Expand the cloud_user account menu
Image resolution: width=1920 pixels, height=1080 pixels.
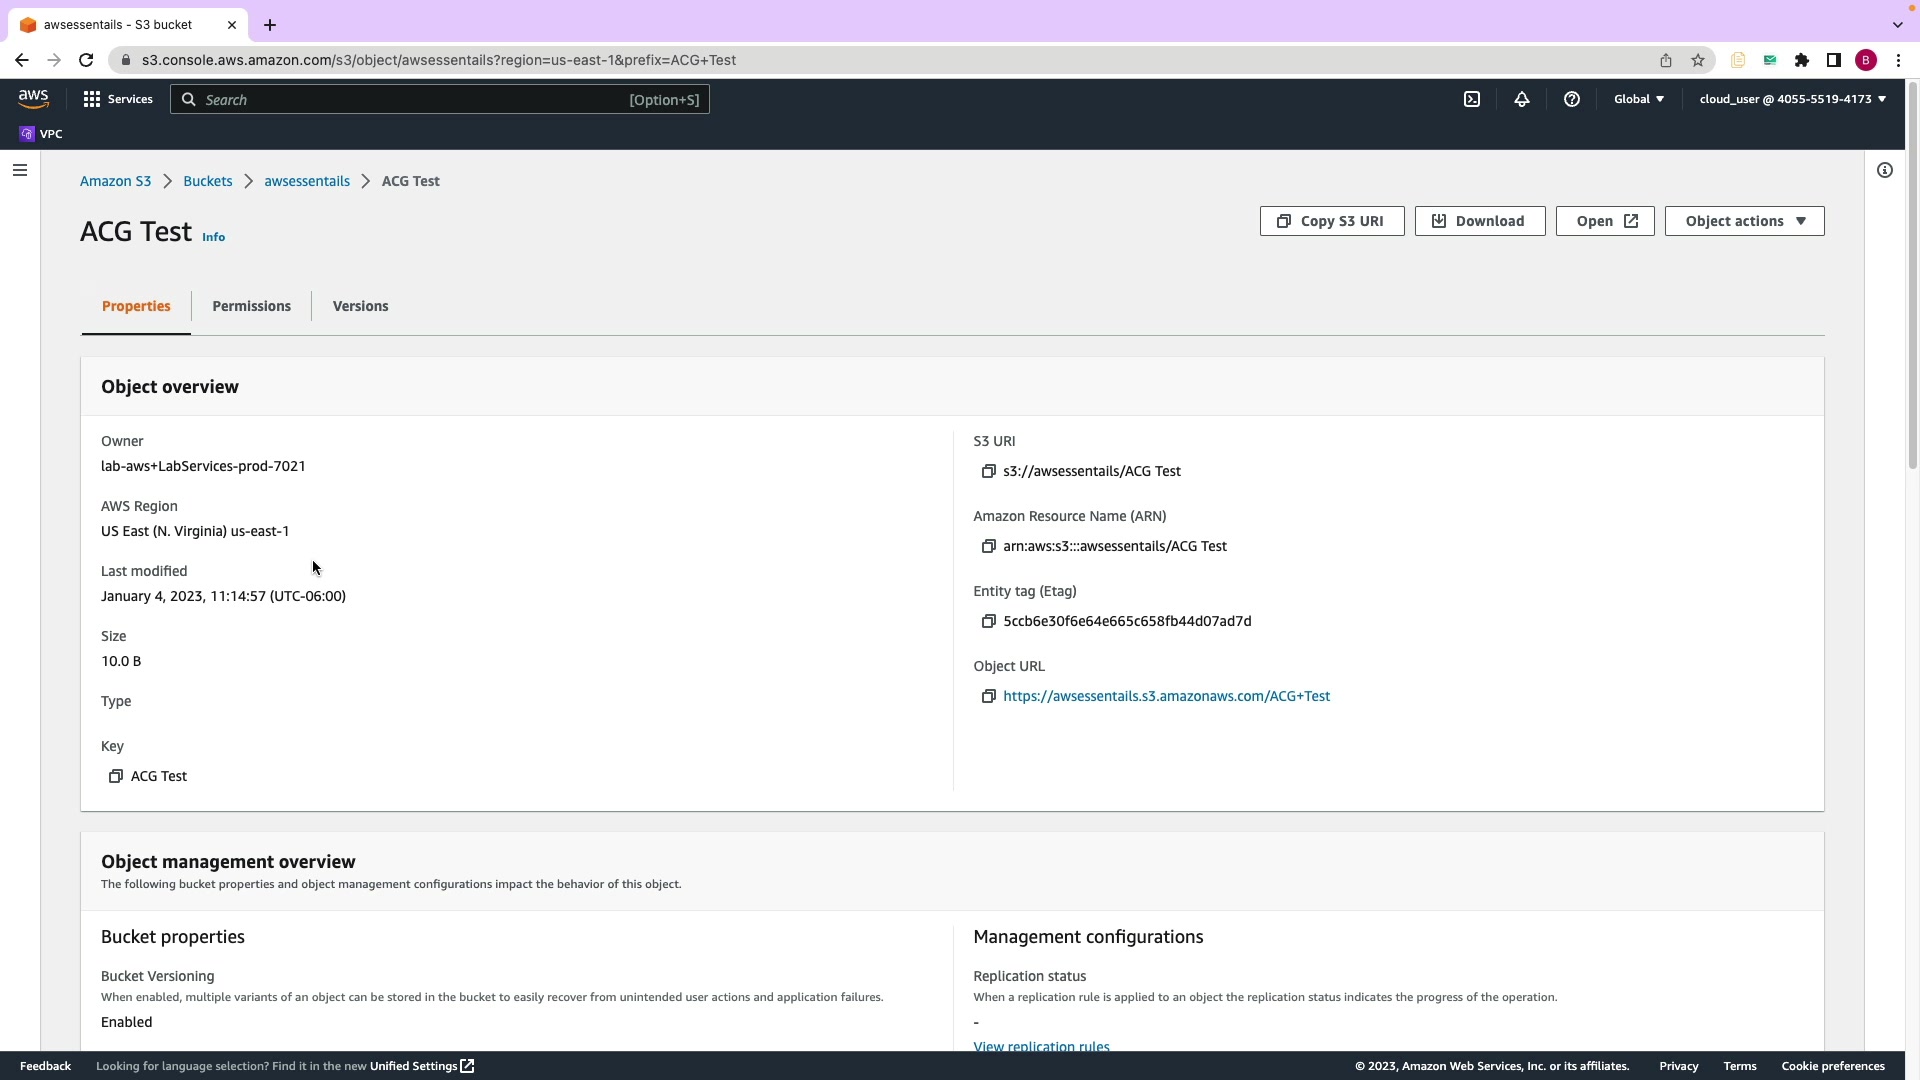click(1792, 99)
